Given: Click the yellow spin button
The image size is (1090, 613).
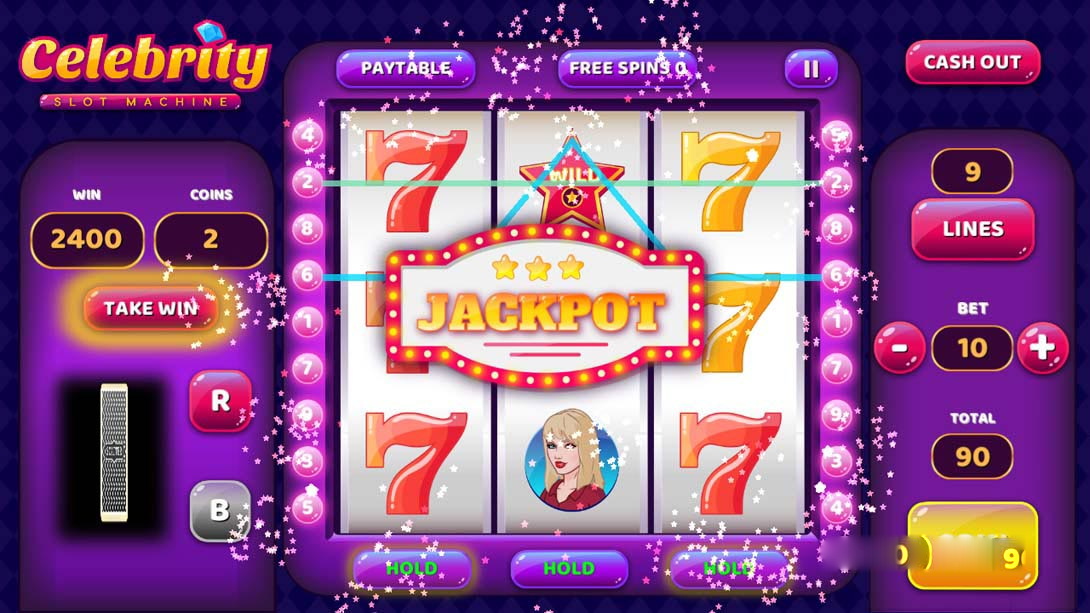Looking at the screenshot, I should tap(973, 546).
